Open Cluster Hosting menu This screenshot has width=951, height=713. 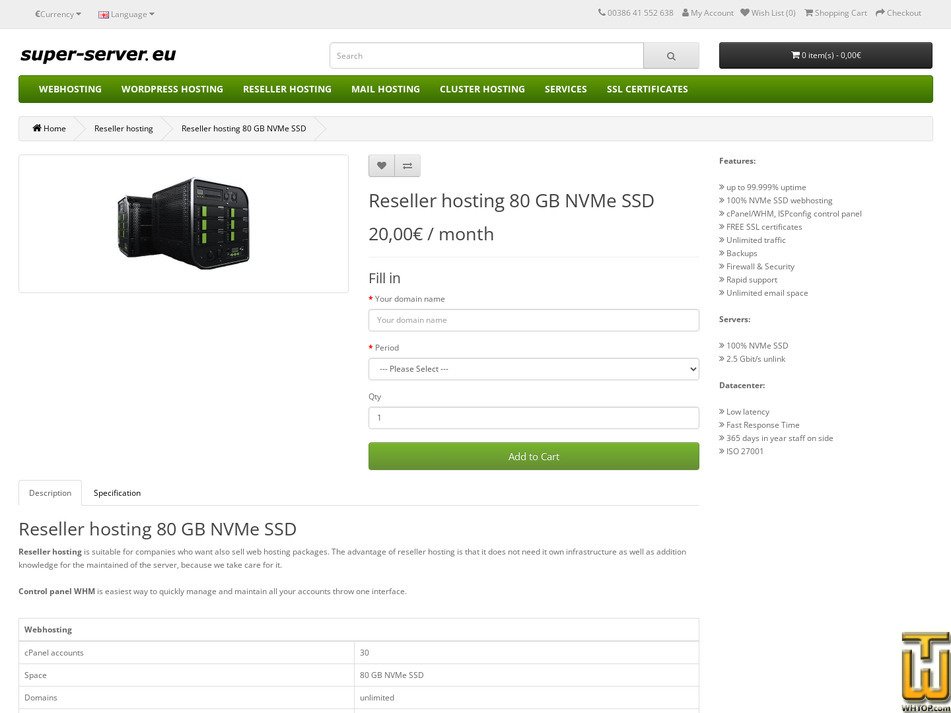482,89
